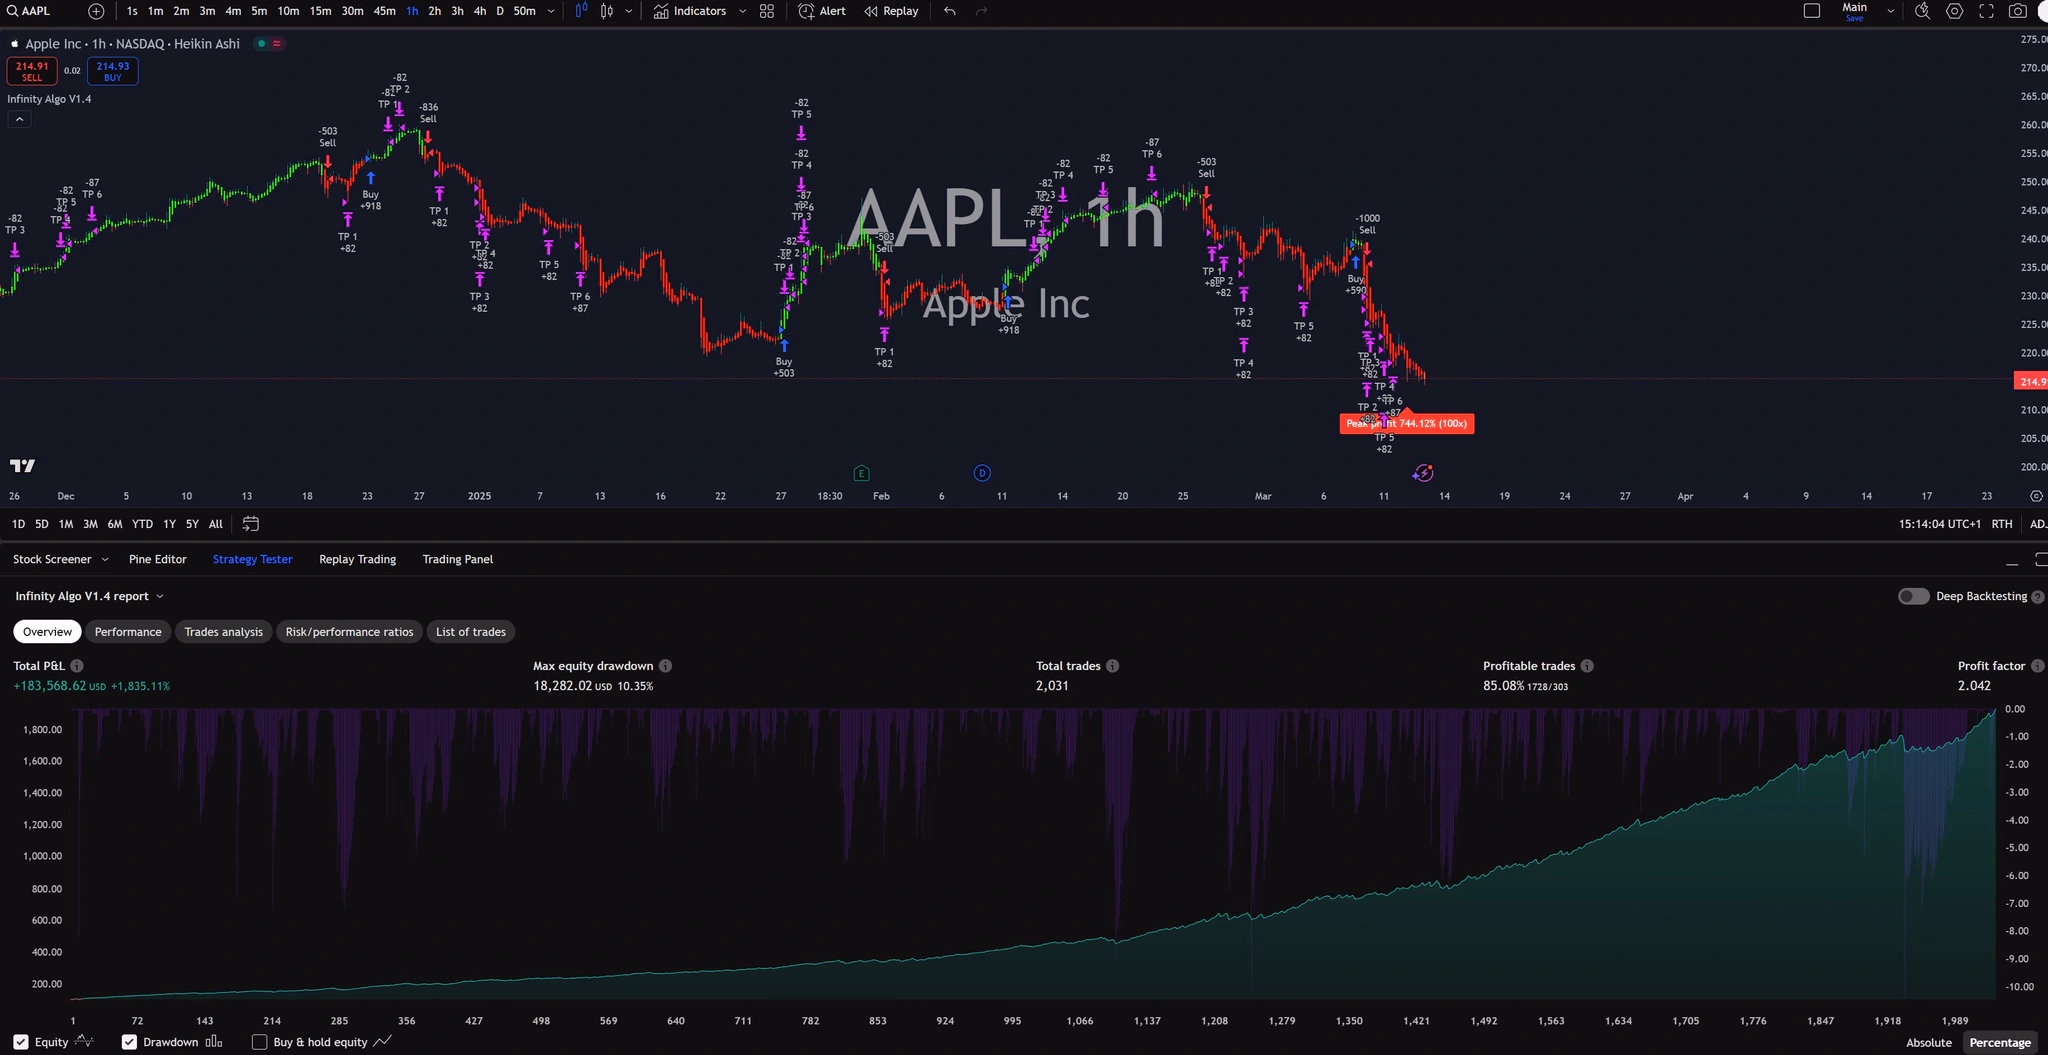Viewport: 2048px width, 1055px height.
Task: Check the Buy & hold equity checkbox
Action: [260, 1042]
